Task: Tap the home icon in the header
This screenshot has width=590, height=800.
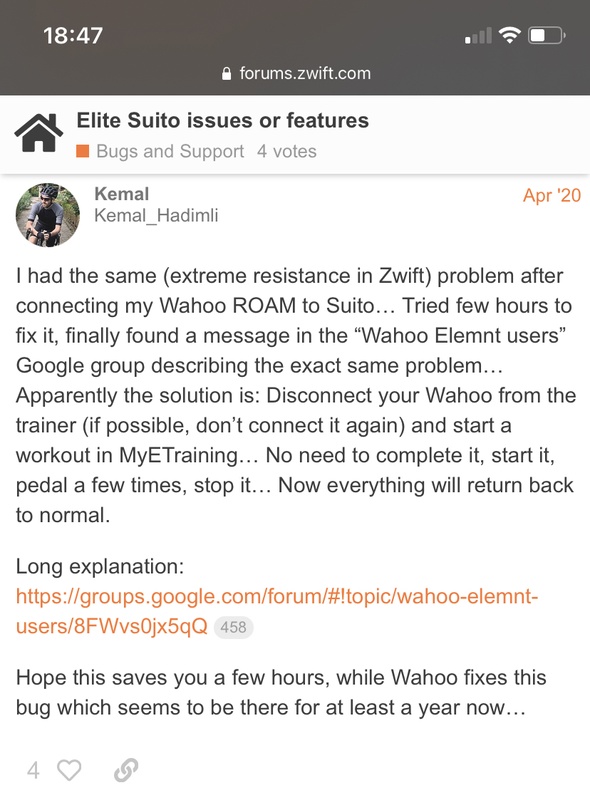Action: pyautogui.click(x=39, y=133)
